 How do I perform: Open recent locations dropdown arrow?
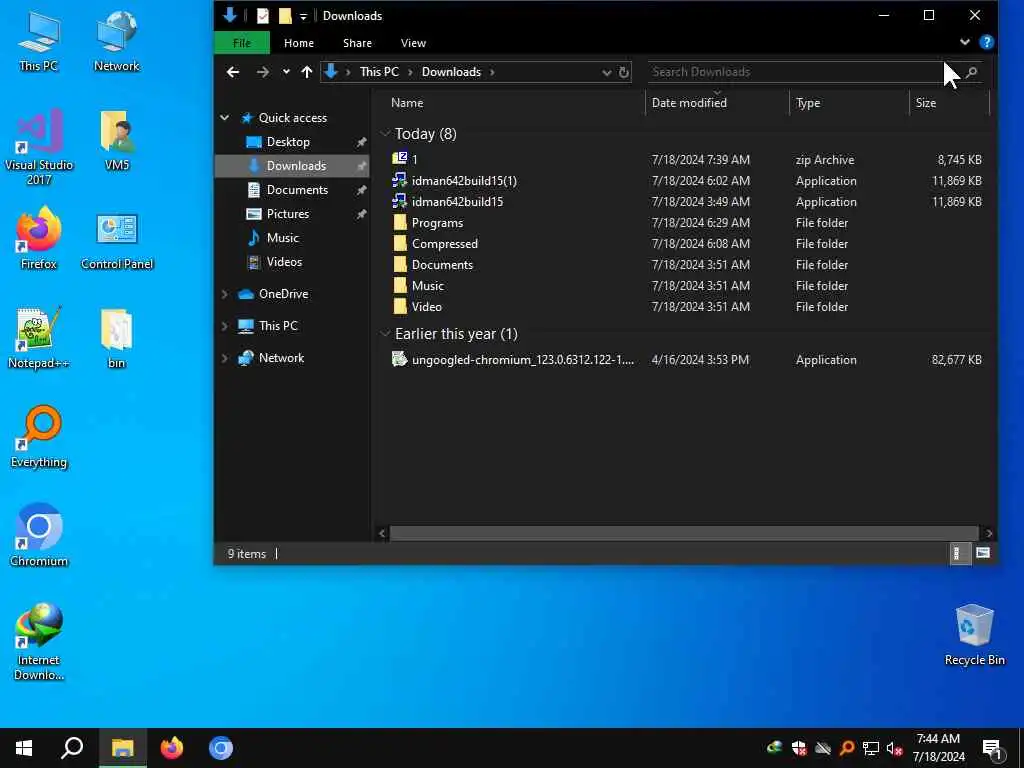click(x=286, y=72)
